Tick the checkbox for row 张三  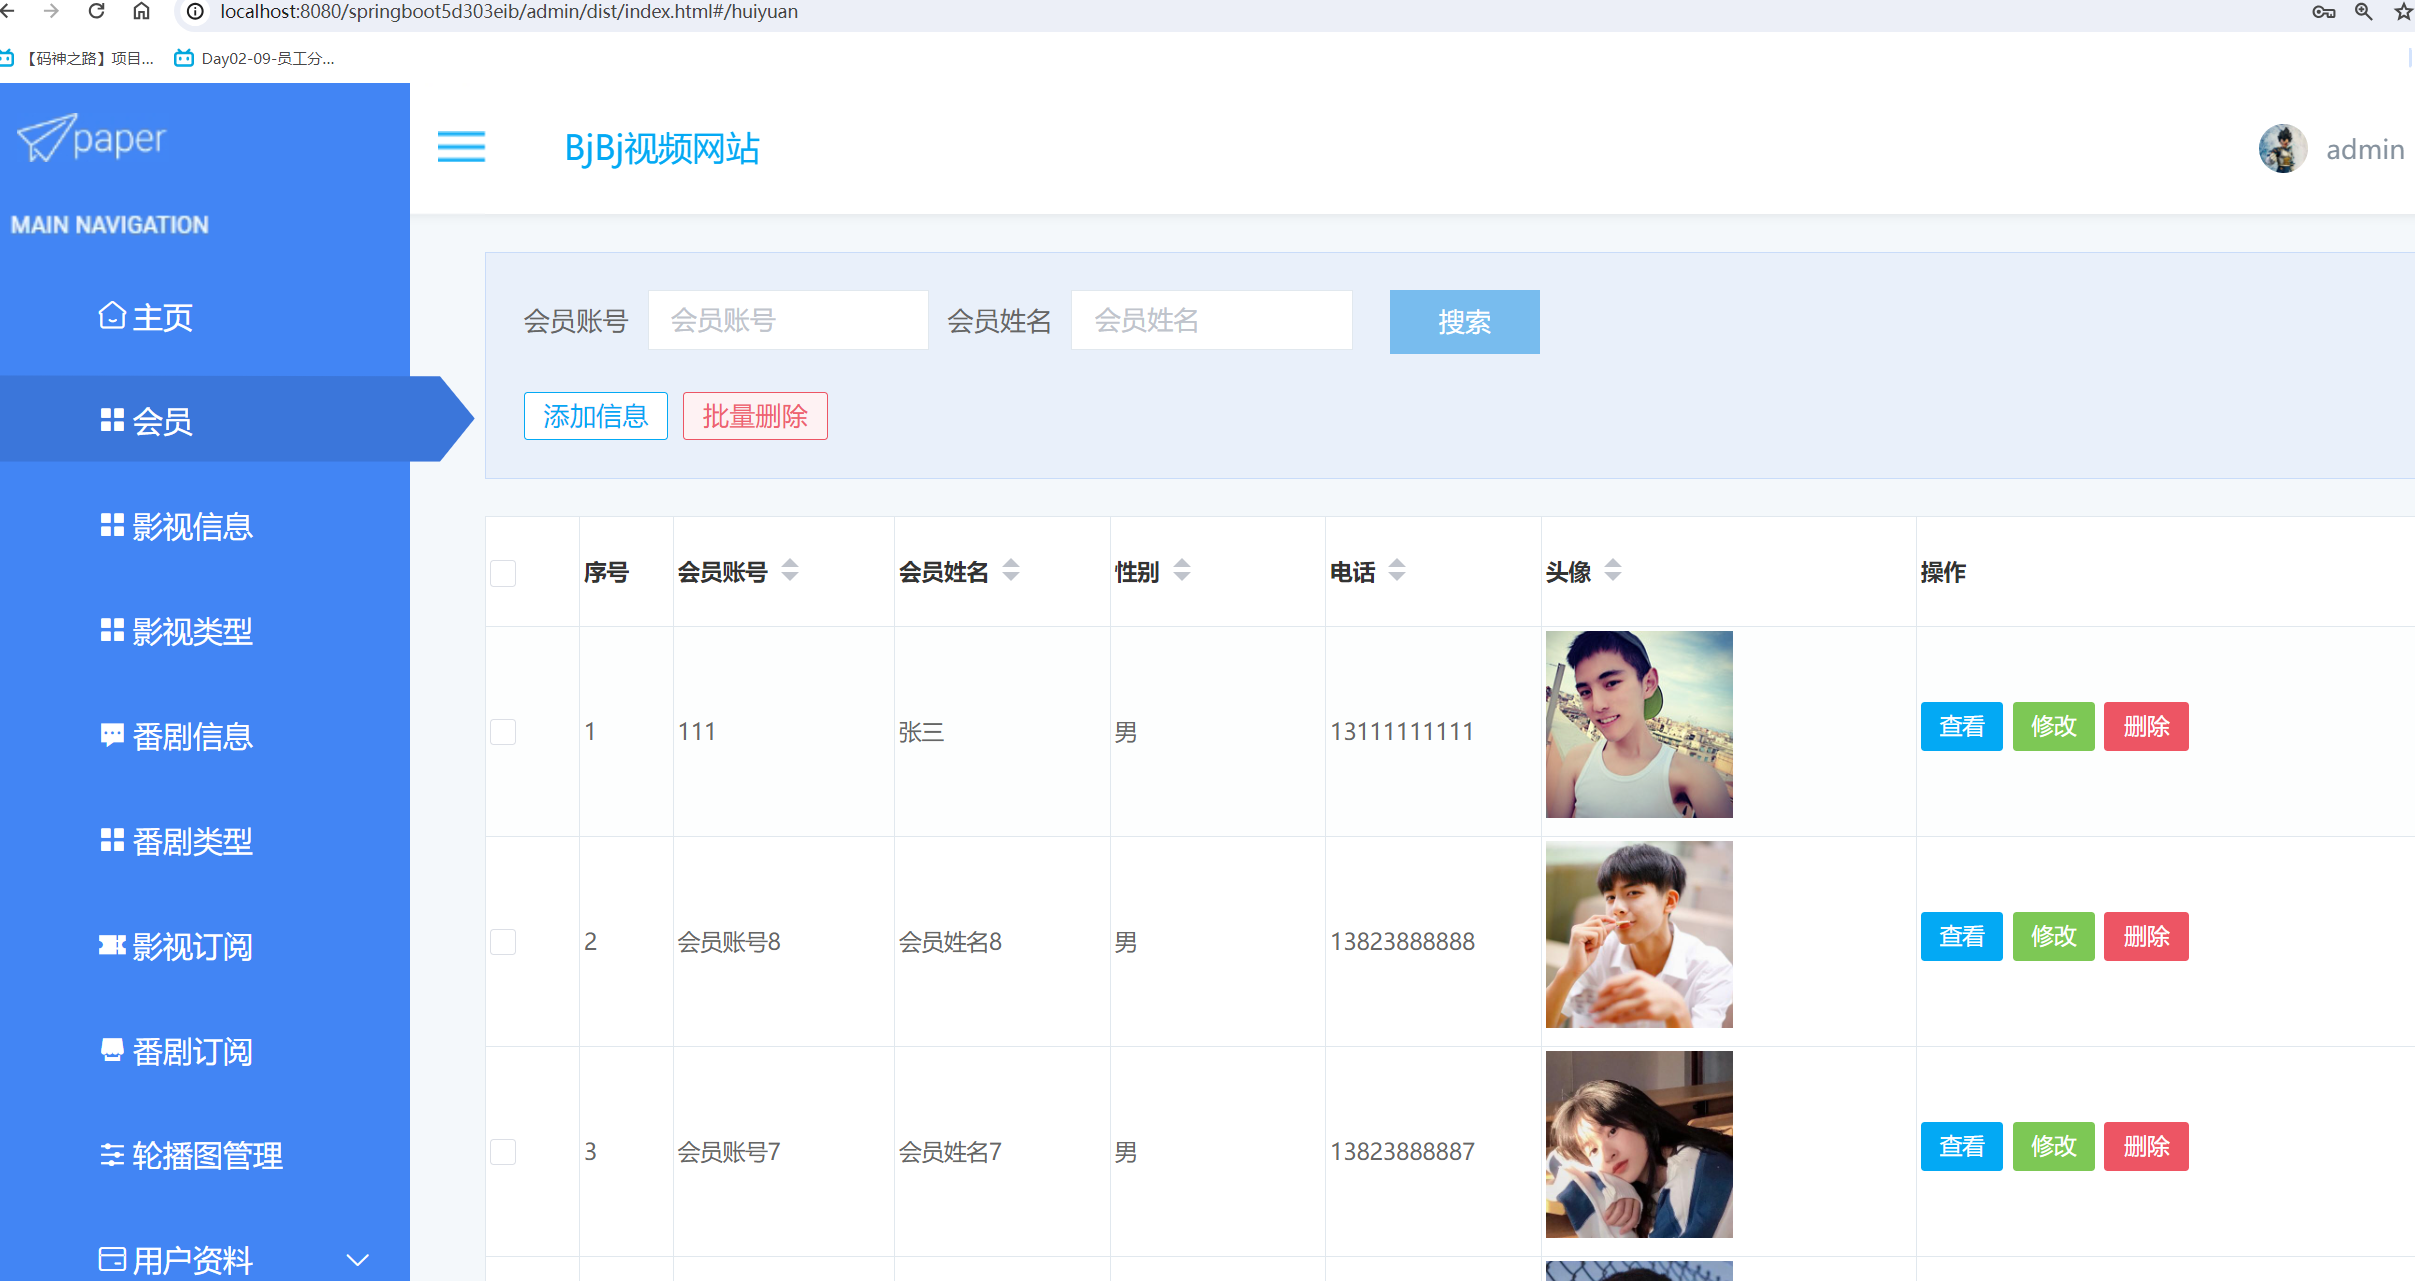503,732
